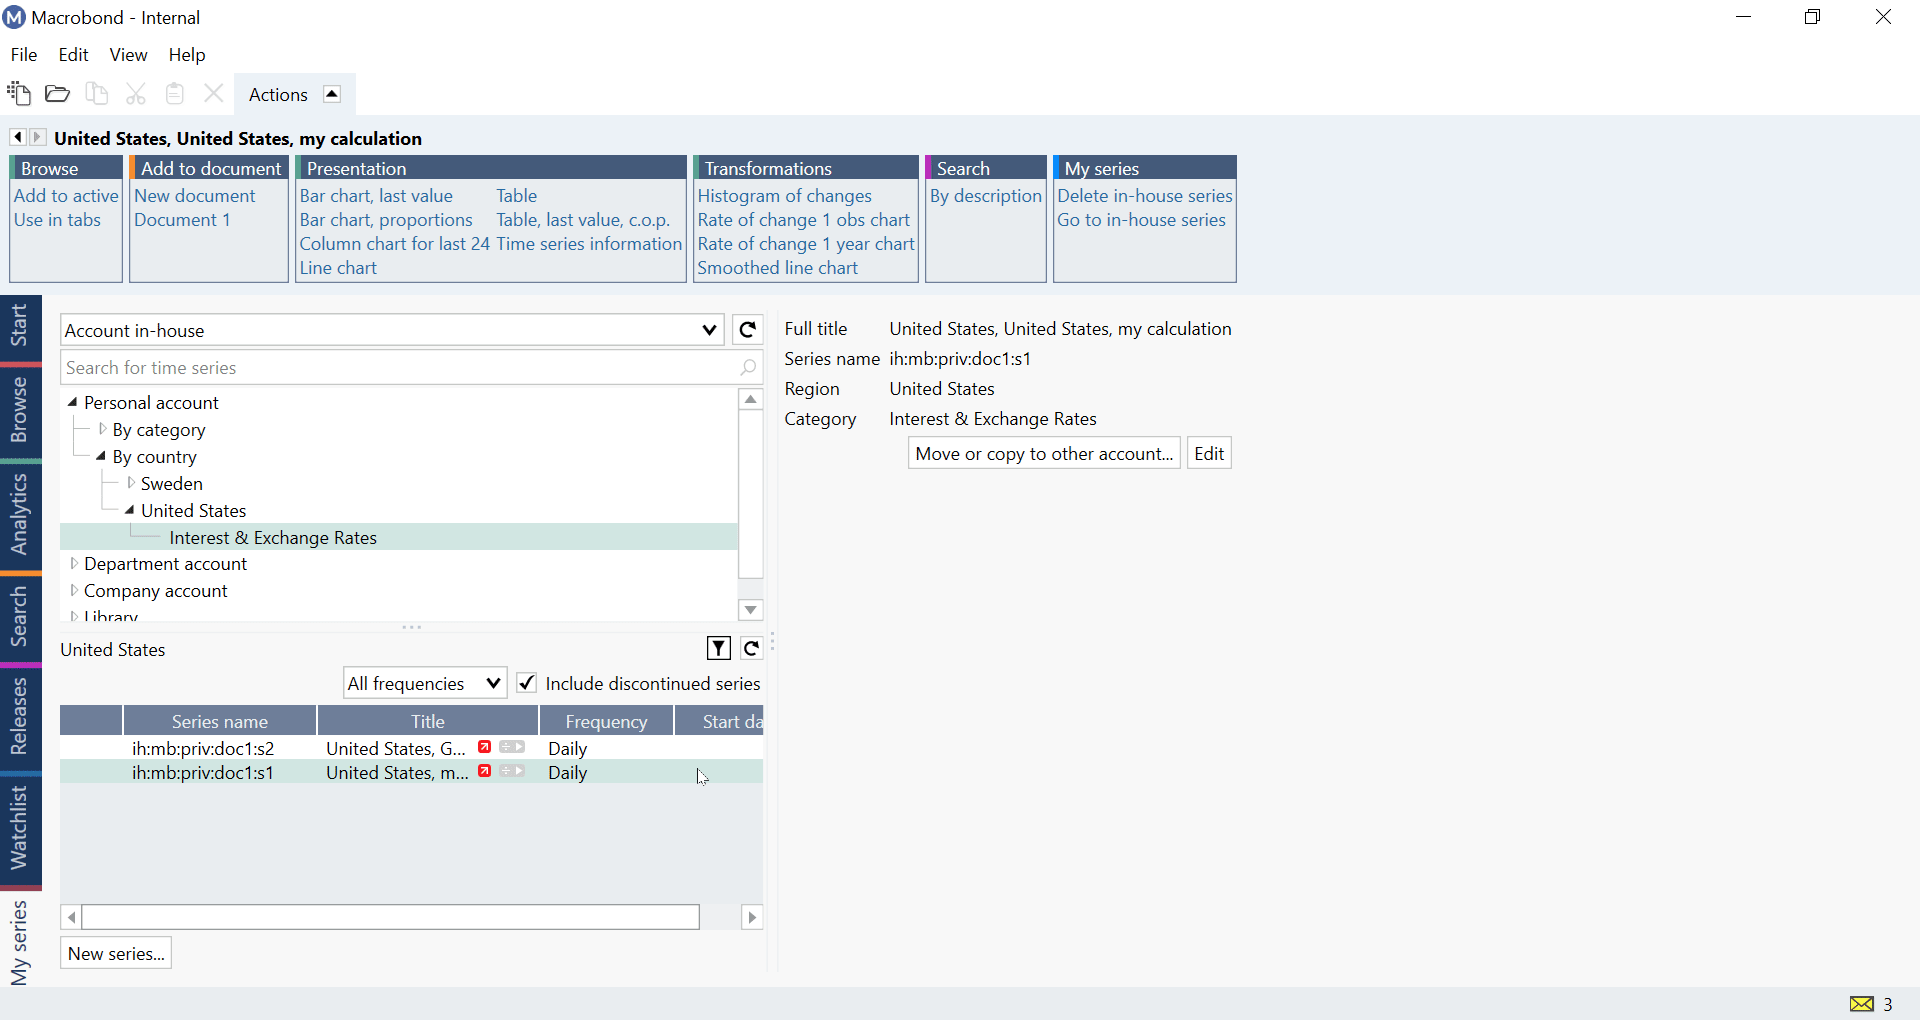Click Move or copy to other account button

[x=1044, y=454]
